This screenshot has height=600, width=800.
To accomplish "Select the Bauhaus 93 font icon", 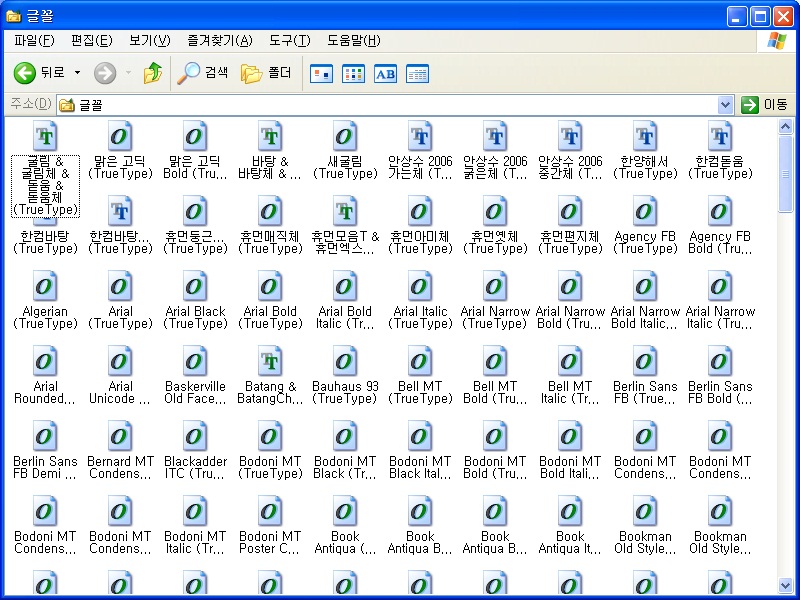I will [345, 361].
